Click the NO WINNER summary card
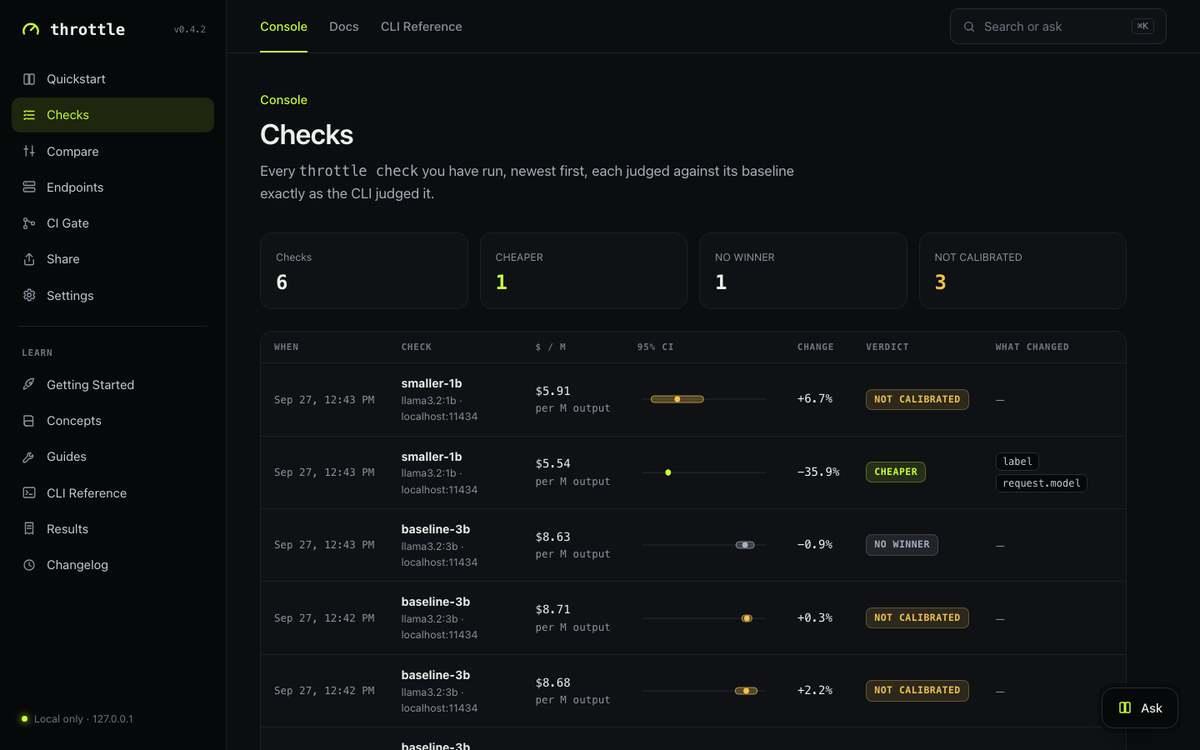The width and height of the screenshot is (1200, 750). [x=803, y=271]
